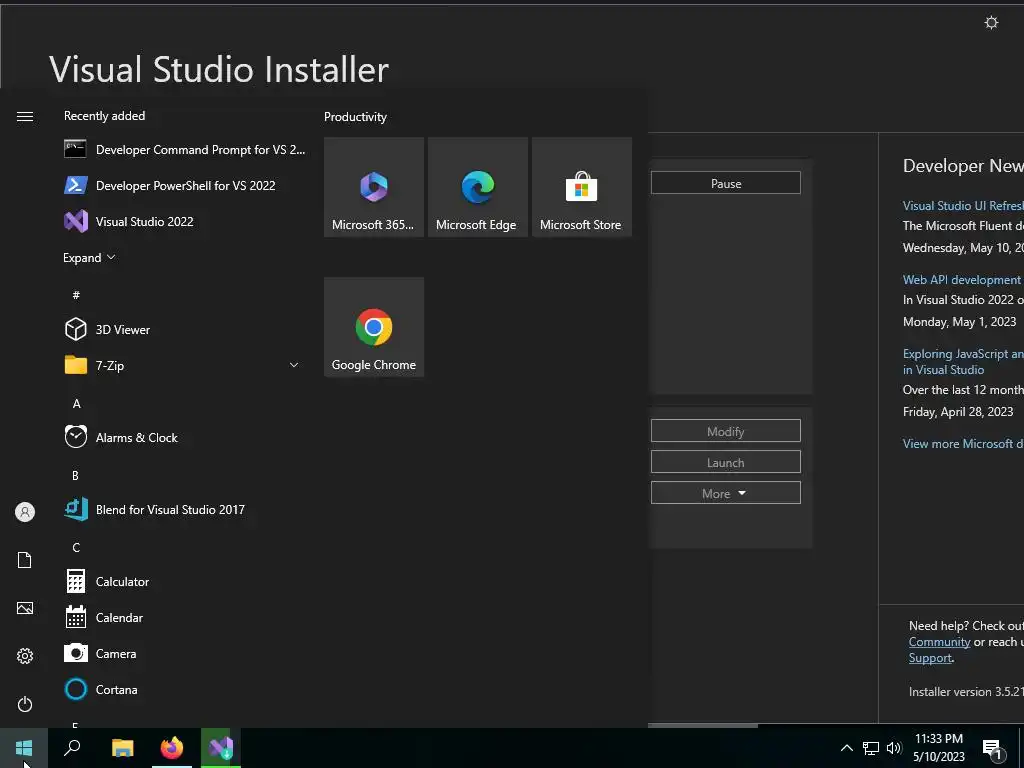Open the user account icon in Start
The image size is (1024, 768).
[x=25, y=512]
